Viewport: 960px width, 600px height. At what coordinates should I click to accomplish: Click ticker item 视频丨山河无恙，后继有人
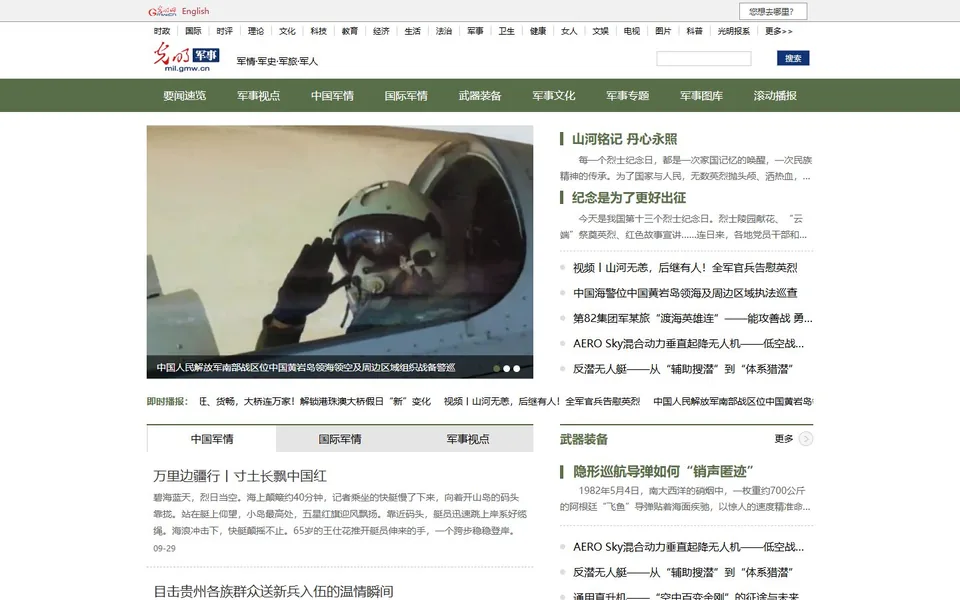click(542, 402)
